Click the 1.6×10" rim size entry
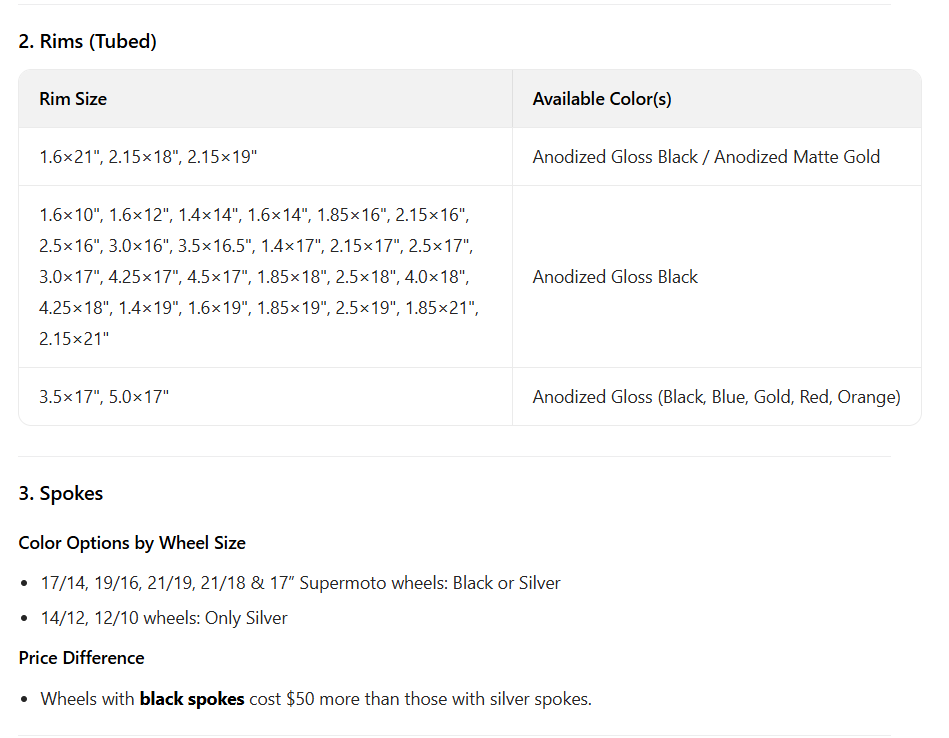 point(69,214)
